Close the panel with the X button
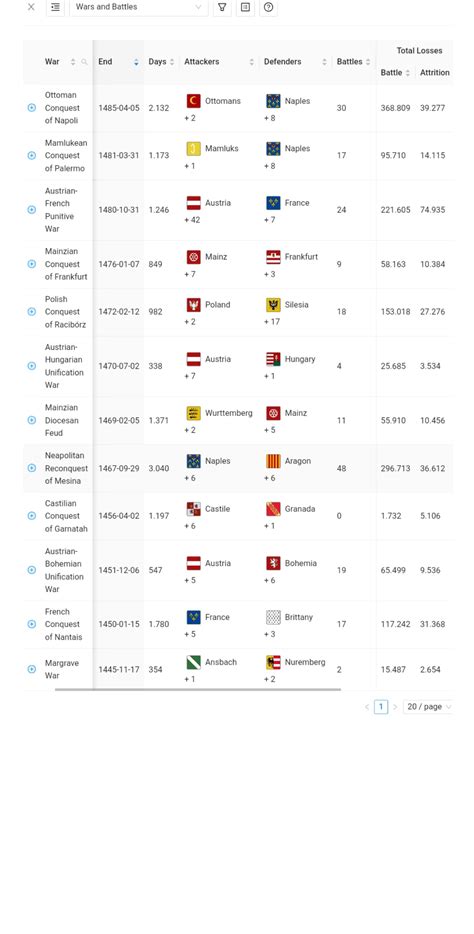The width and height of the screenshot is (474, 934). pos(31,7)
